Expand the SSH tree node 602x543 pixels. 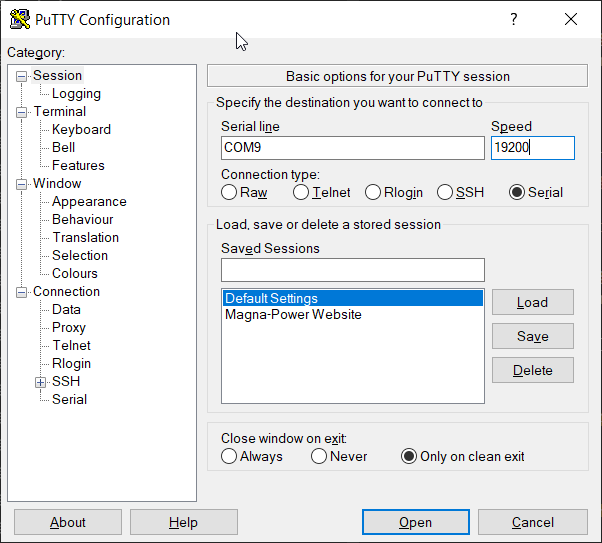pos(40,382)
